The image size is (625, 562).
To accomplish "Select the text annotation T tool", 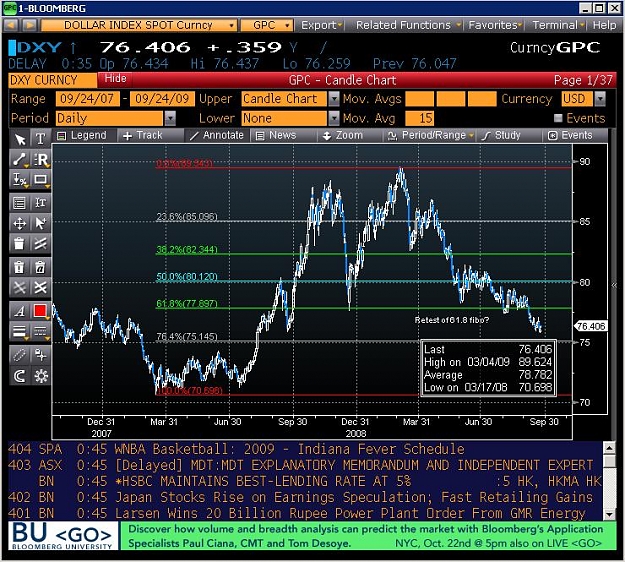I will point(40,139).
